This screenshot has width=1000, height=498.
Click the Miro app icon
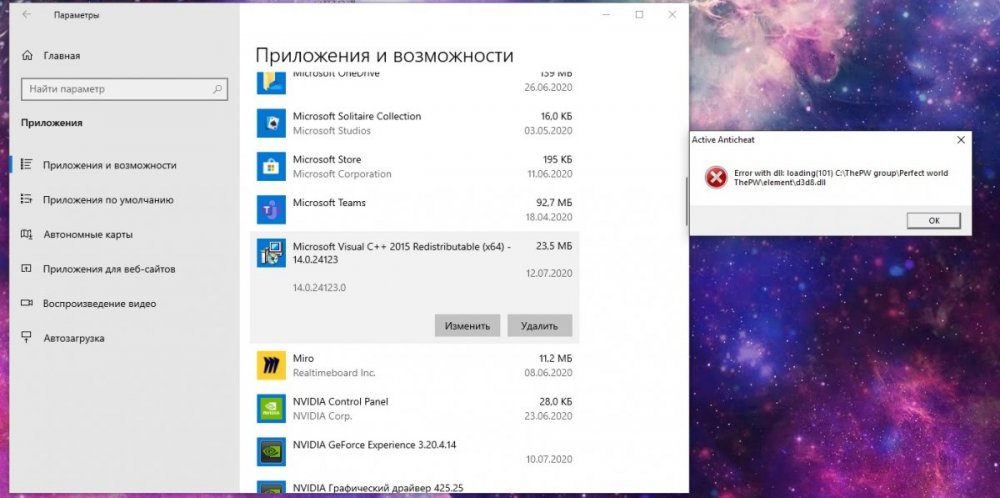[271, 365]
